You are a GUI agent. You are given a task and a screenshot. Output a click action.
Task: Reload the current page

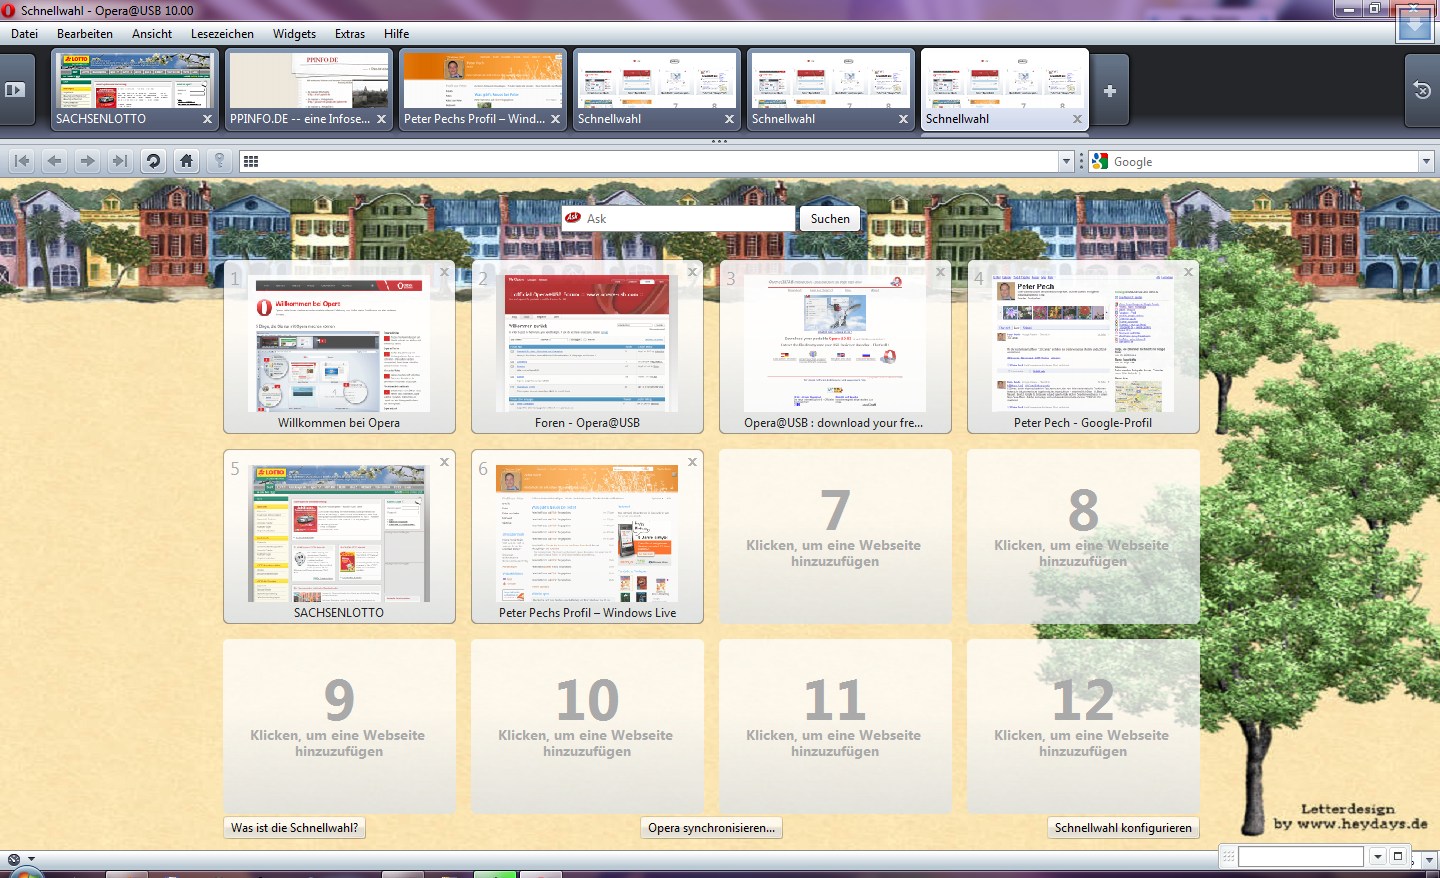[153, 161]
